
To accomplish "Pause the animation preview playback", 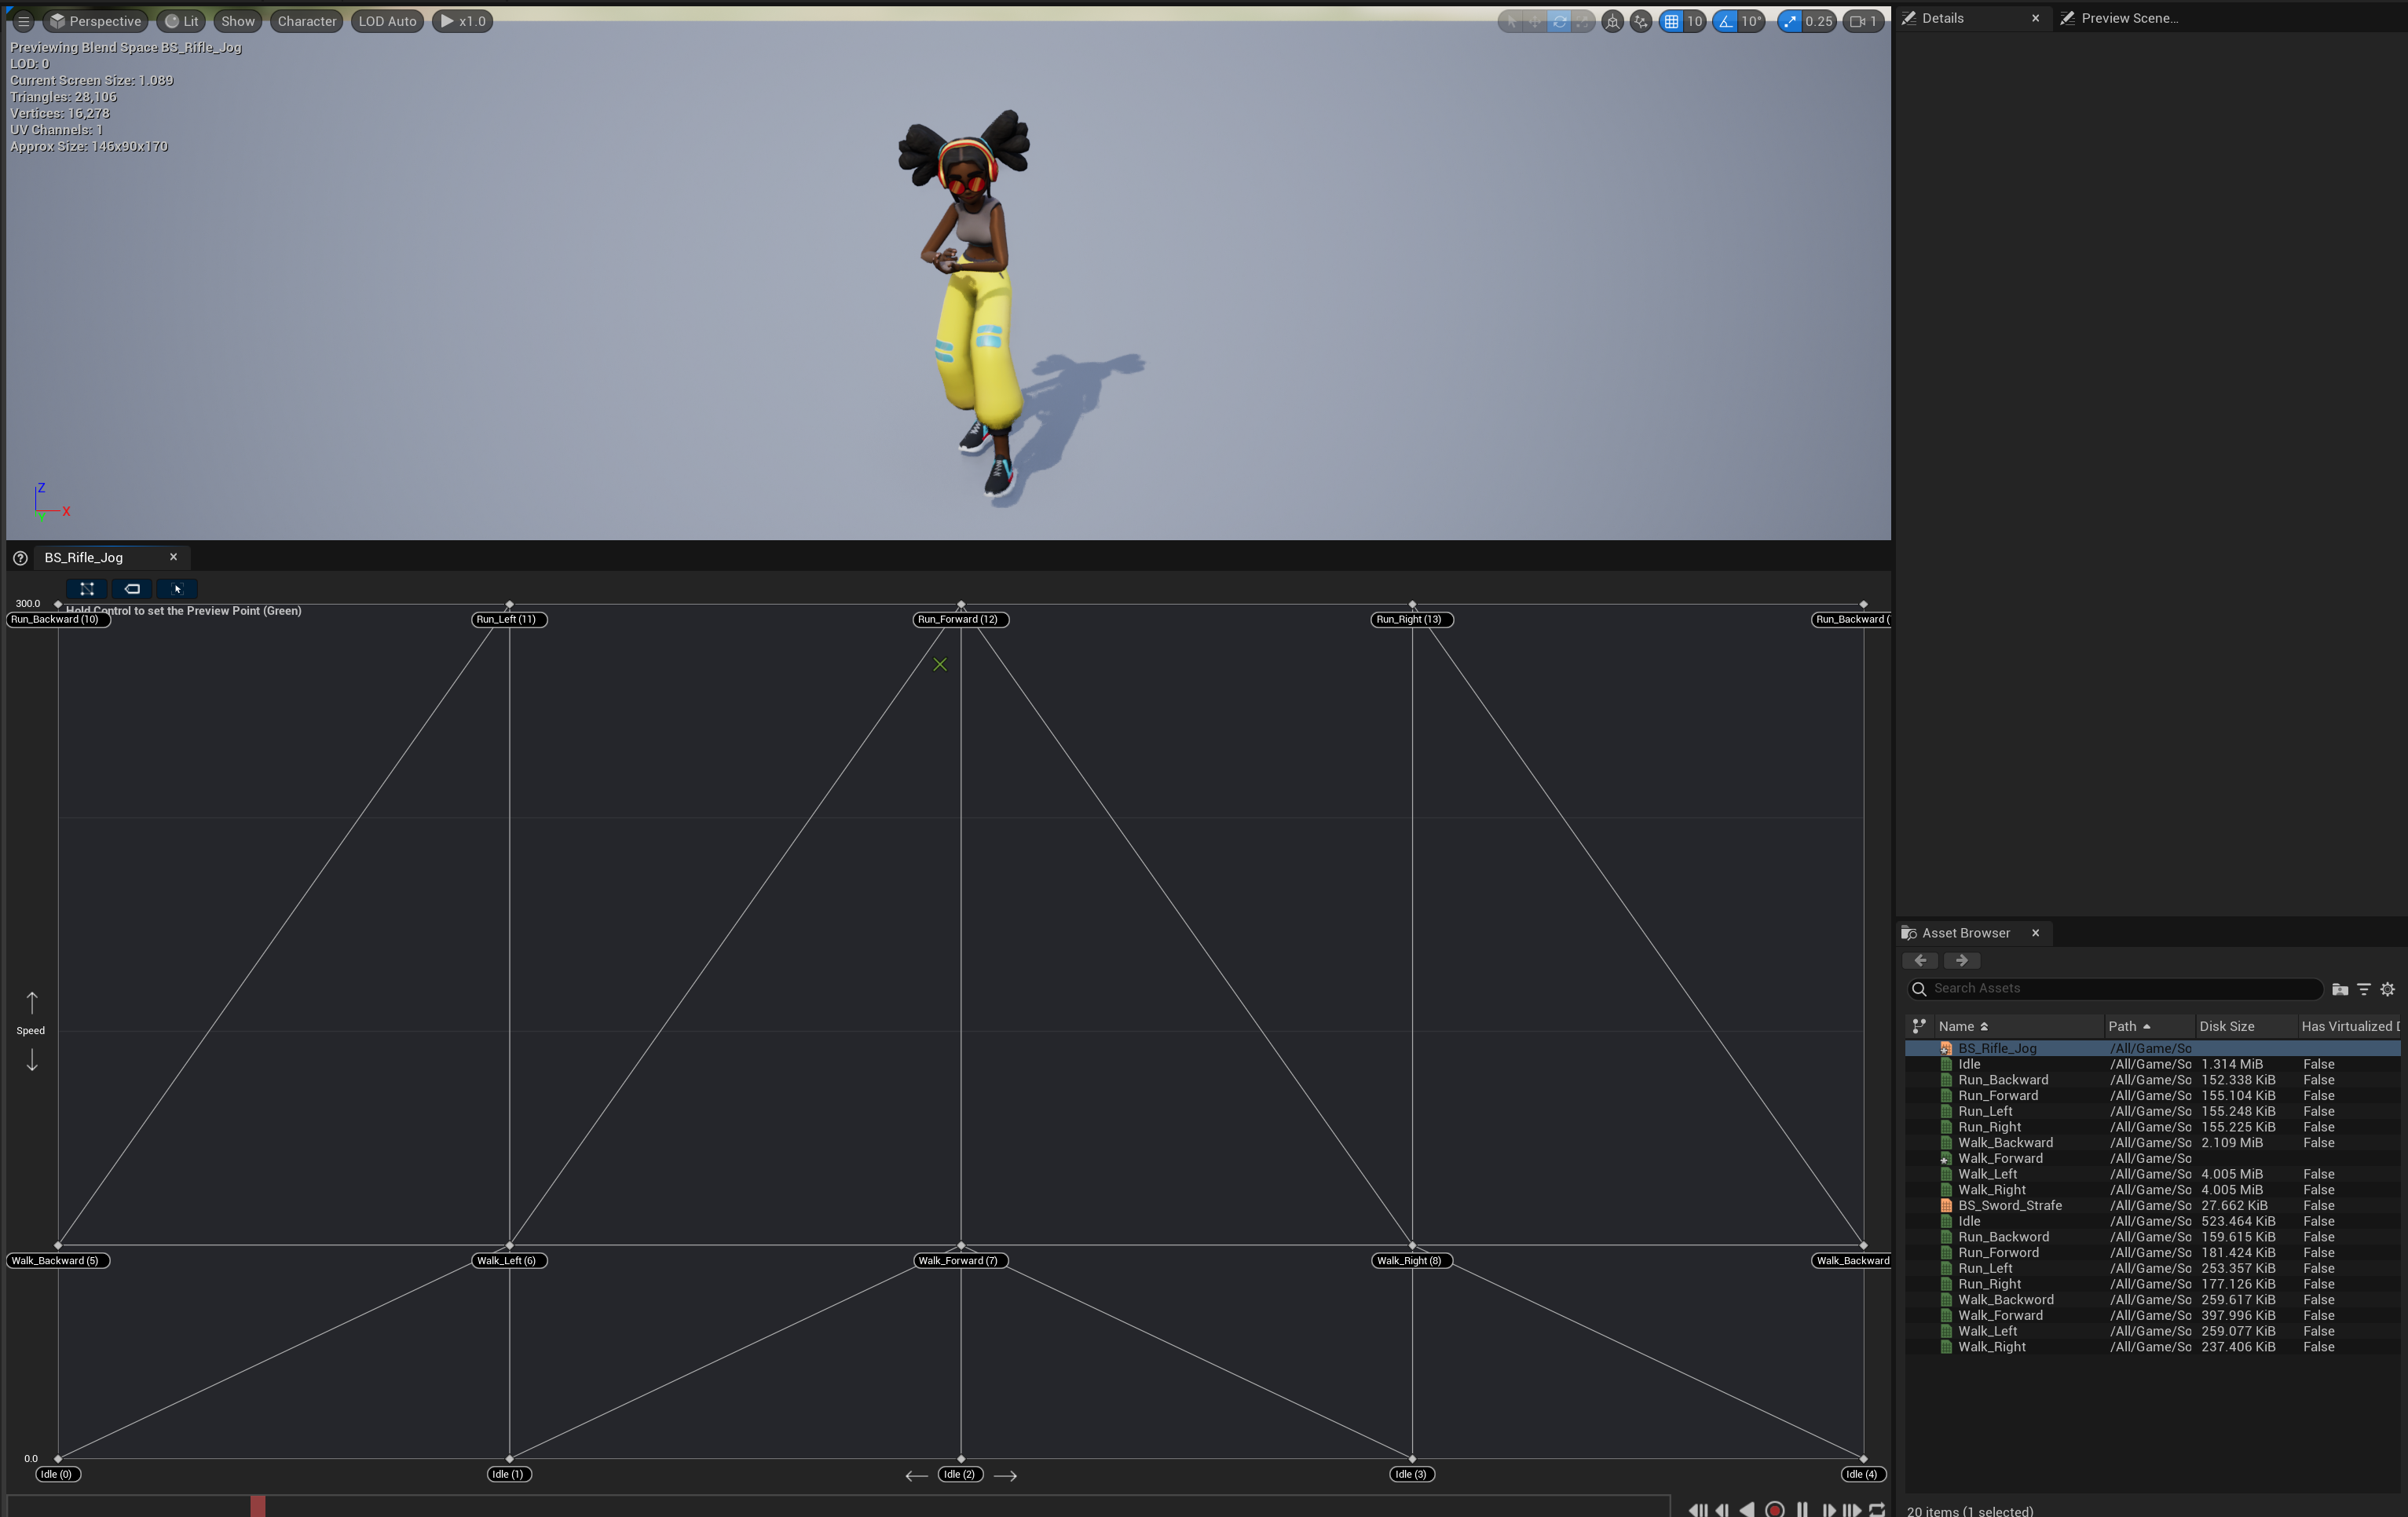I will tap(1802, 1509).
